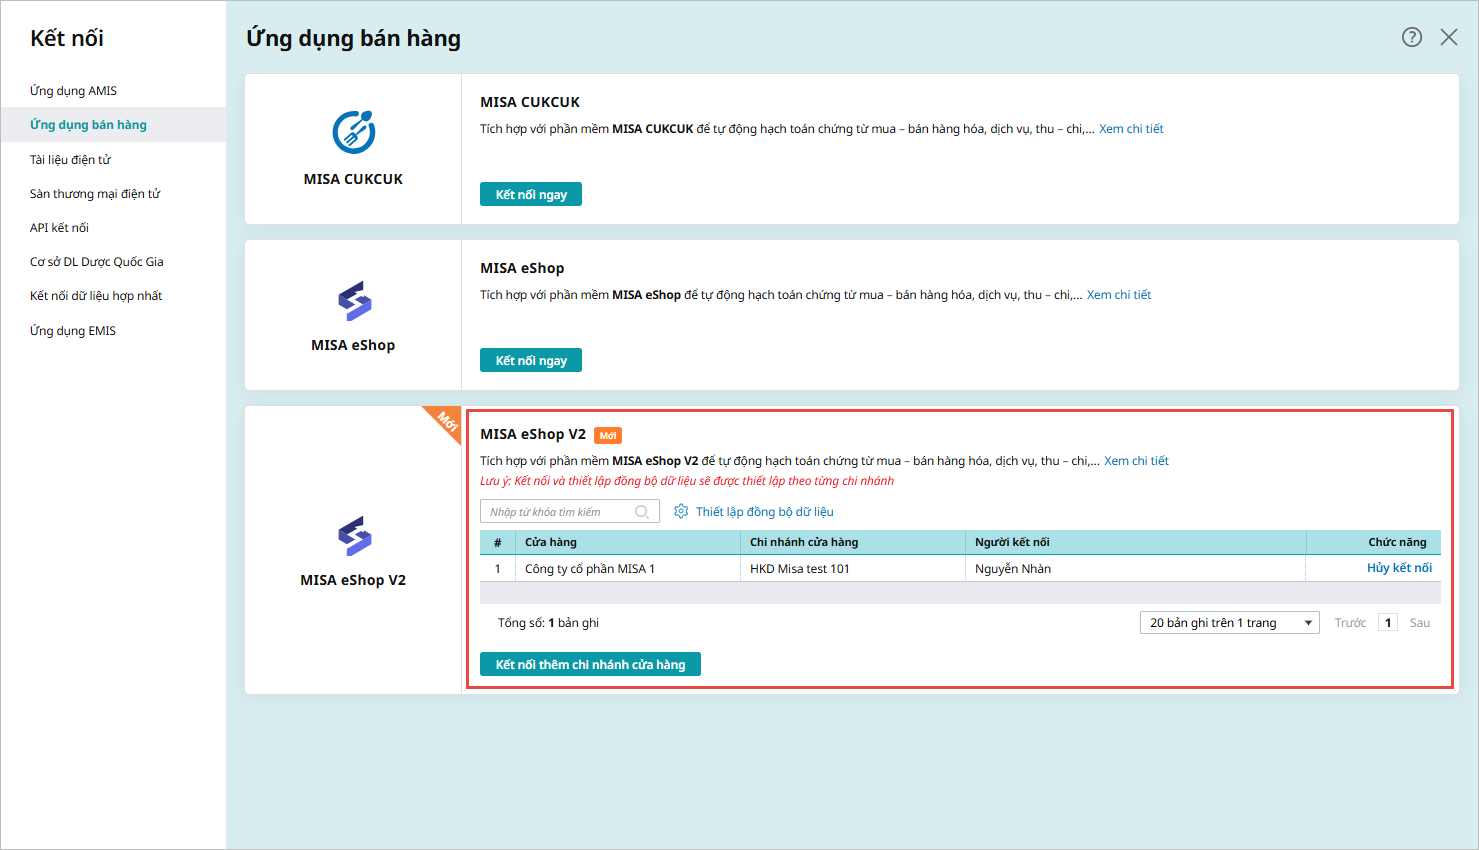Image resolution: width=1479 pixels, height=850 pixels.
Task: Click Kết nối thêm chi nhánh cửa hàng
Action: (x=590, y=665)
